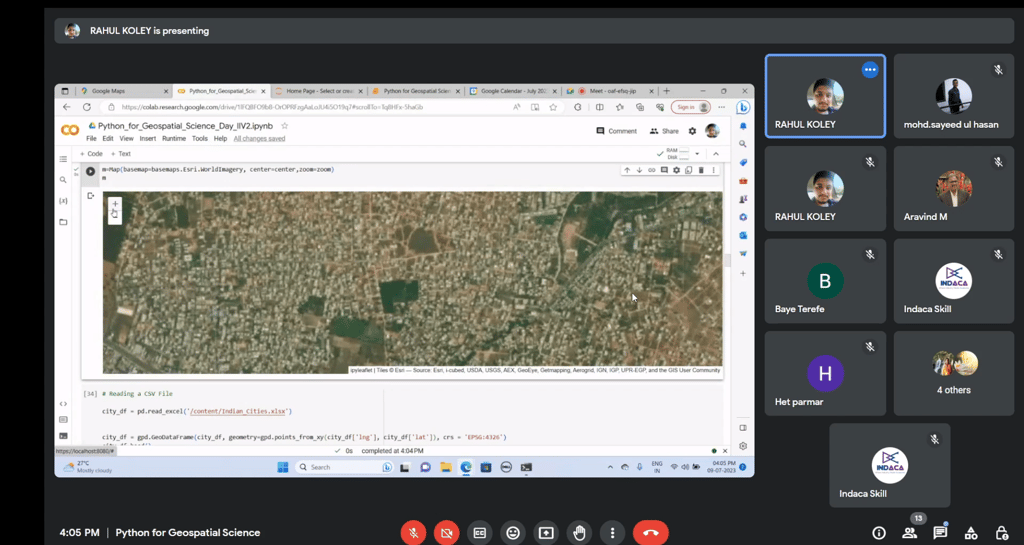Turn on the Meet microphone
This screenshot has width=1024, height=545.
(x=413, y=533)
